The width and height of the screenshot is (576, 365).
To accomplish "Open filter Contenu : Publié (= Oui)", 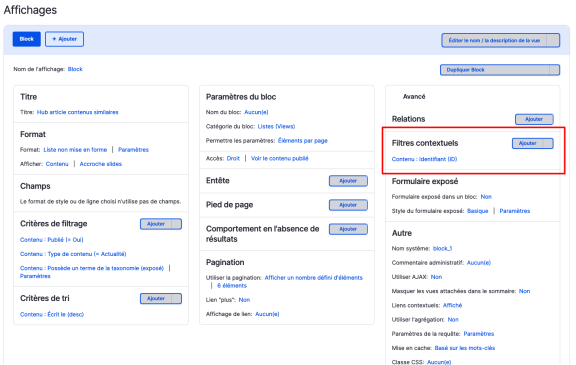I will coord(52,240).
